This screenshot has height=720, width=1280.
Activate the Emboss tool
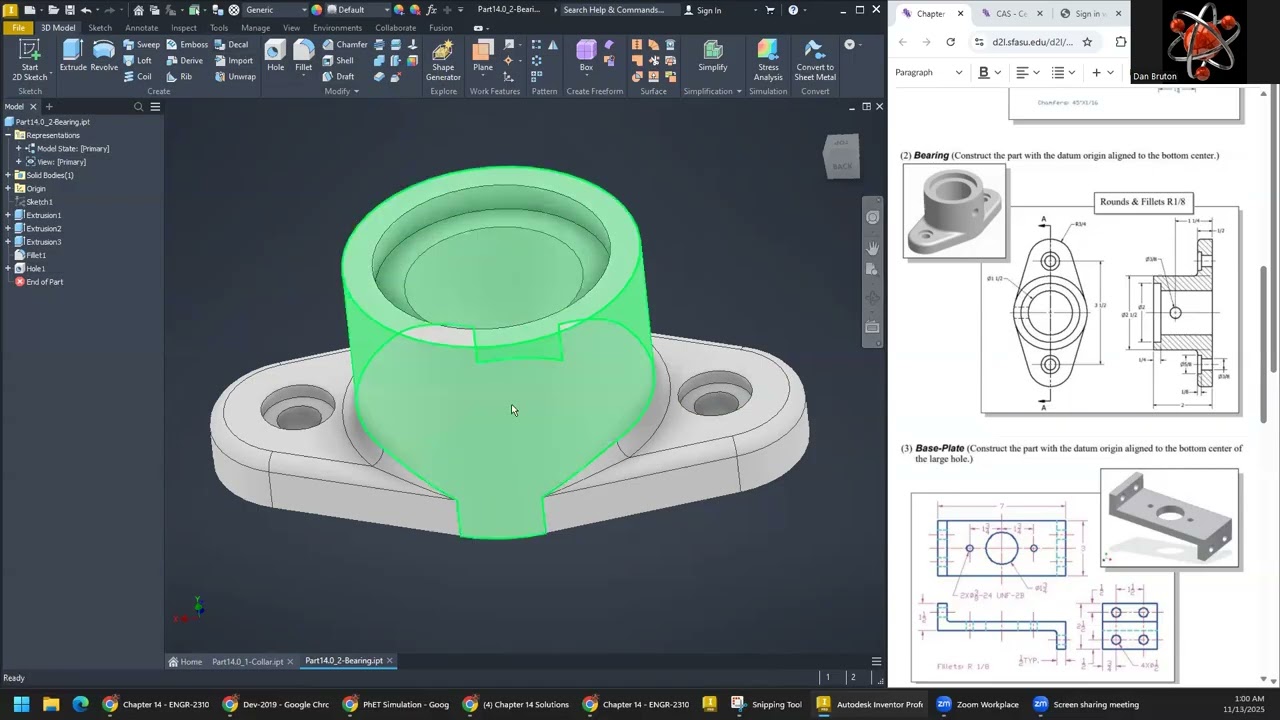pyautogui.click(x=187, y=45)
